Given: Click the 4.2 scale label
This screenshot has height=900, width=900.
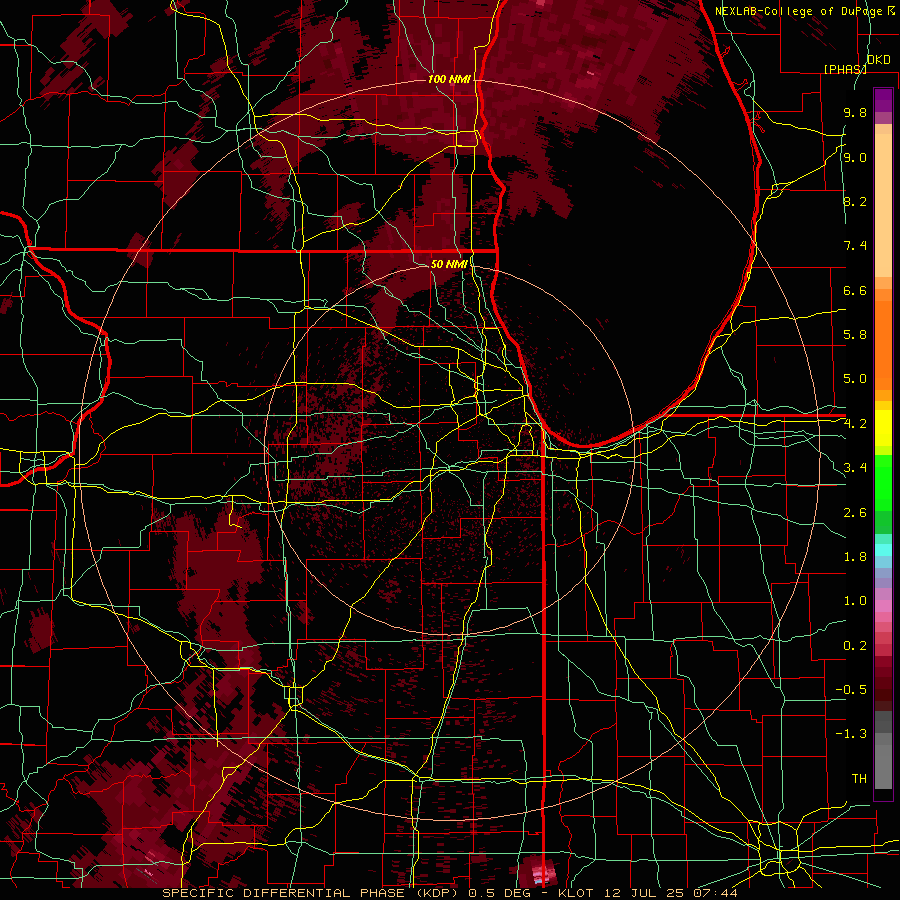Looking at the screenshot, I should tap(855, 424).
